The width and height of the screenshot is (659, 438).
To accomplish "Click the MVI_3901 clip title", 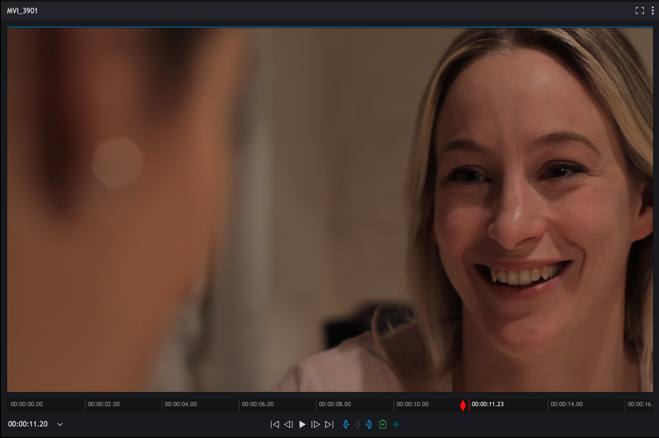I will [22, 11].
